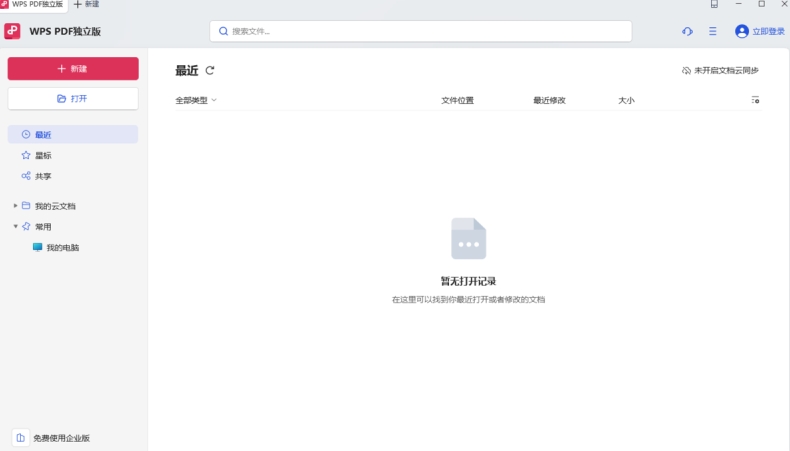Sort by 最近修改 column header
Viewport: 790px width, 451px height.
549,100
